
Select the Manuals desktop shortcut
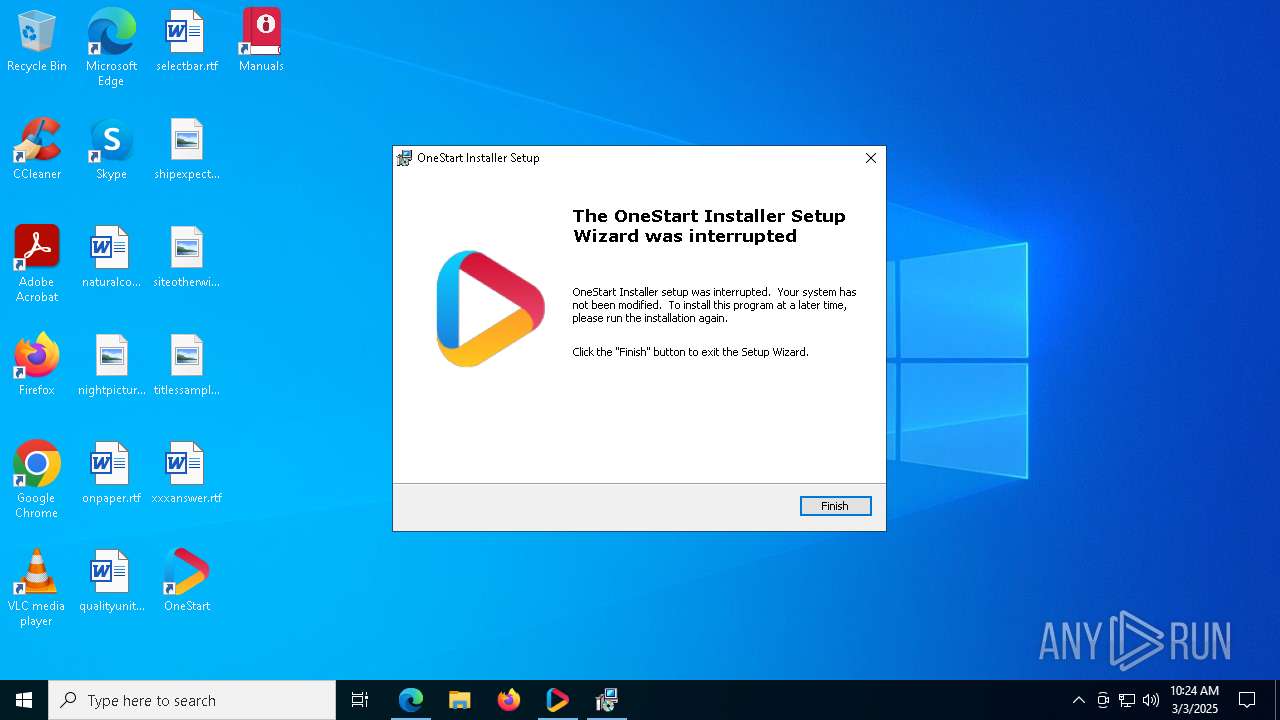(x=261, y=41)
